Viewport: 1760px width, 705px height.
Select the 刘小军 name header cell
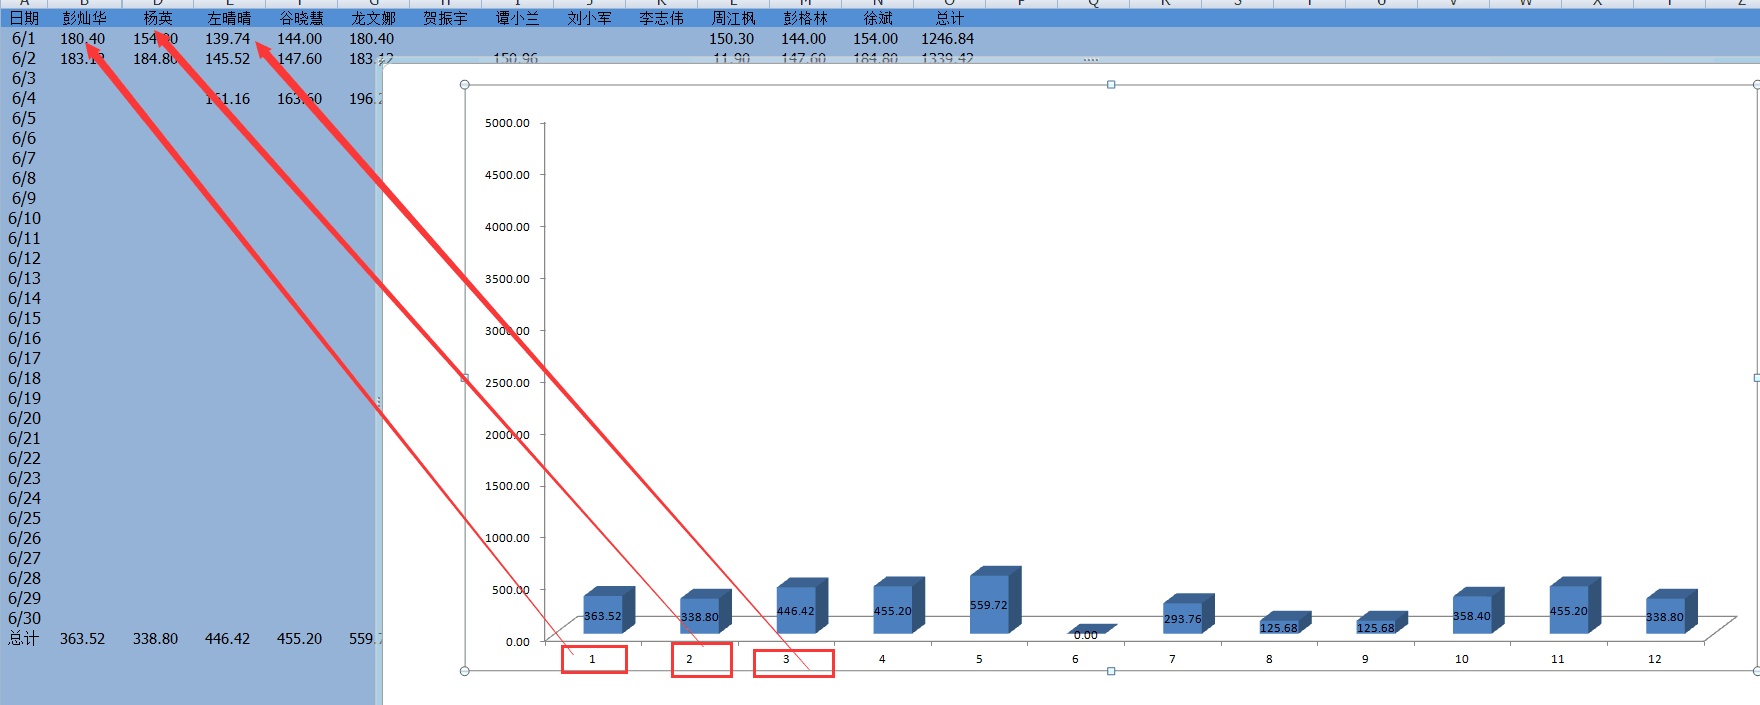tap(589, 18)
